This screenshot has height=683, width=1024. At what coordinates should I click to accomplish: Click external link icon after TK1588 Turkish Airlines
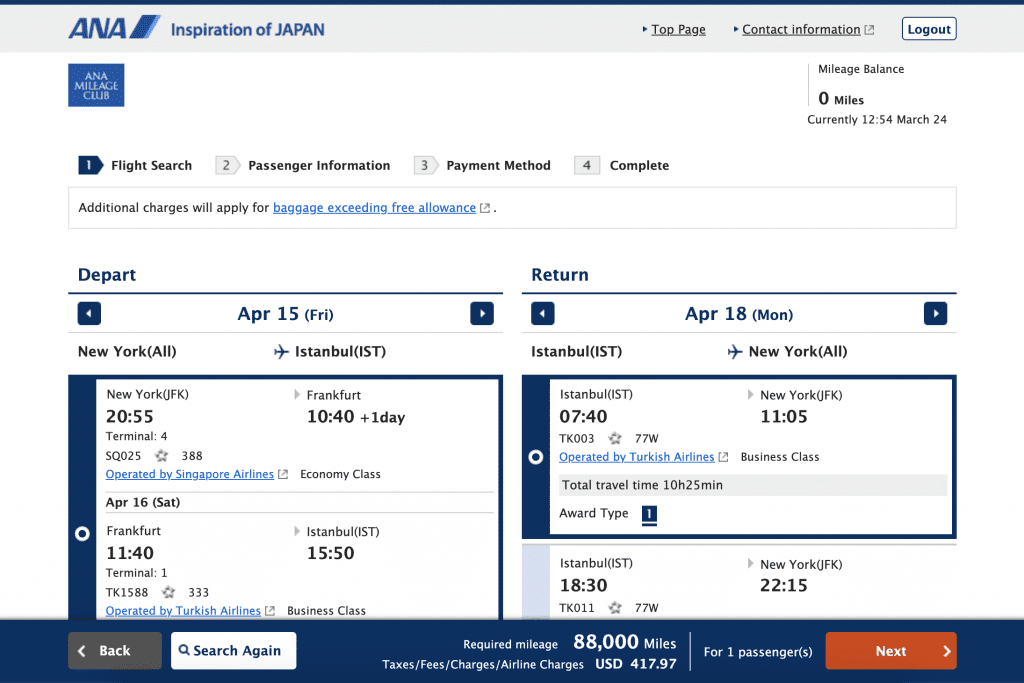270,611
